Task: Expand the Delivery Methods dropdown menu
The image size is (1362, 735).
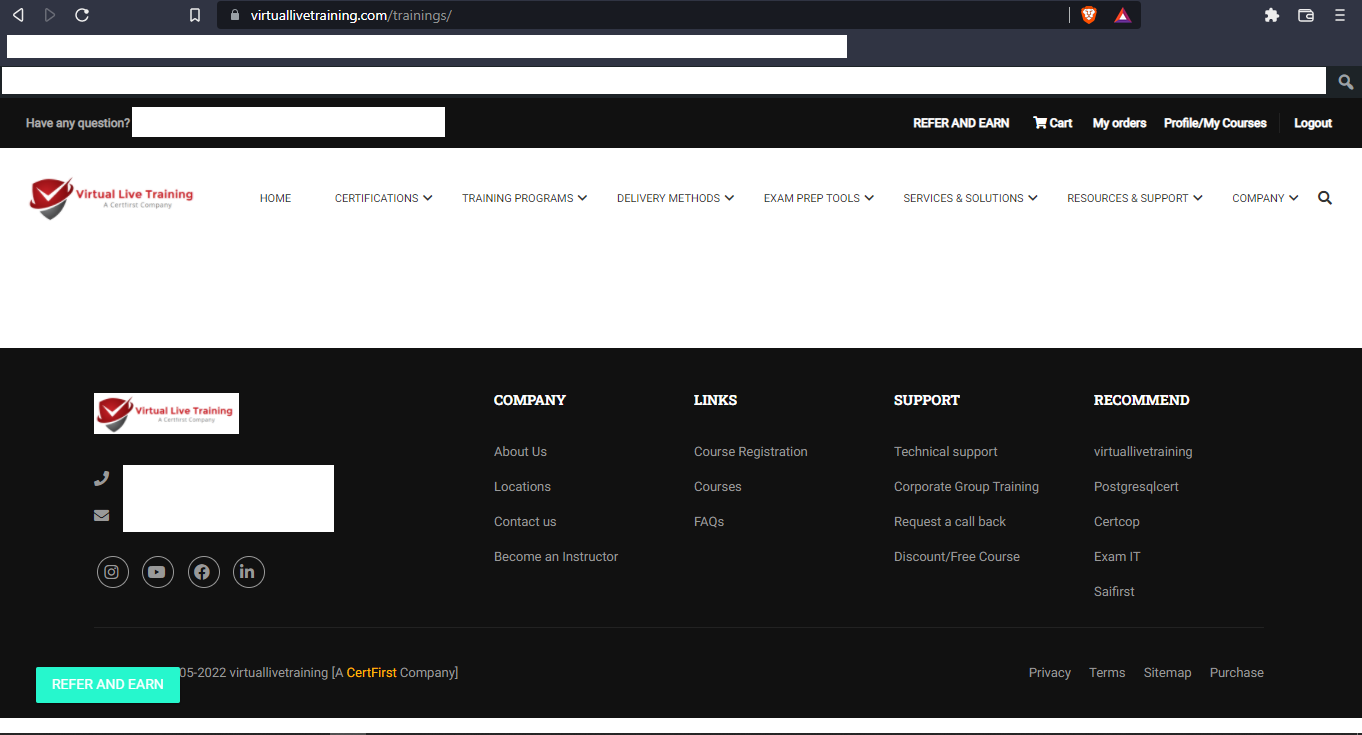Action: click(x=676, y=198)
